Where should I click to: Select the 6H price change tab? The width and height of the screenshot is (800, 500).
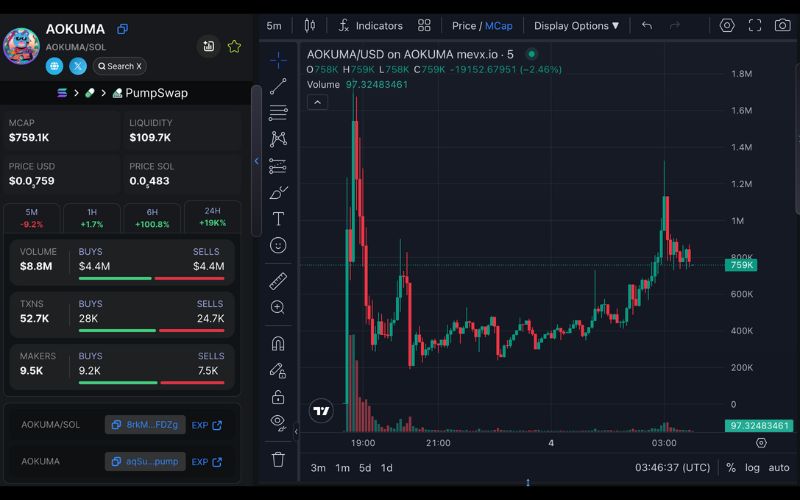pos(152,218)
